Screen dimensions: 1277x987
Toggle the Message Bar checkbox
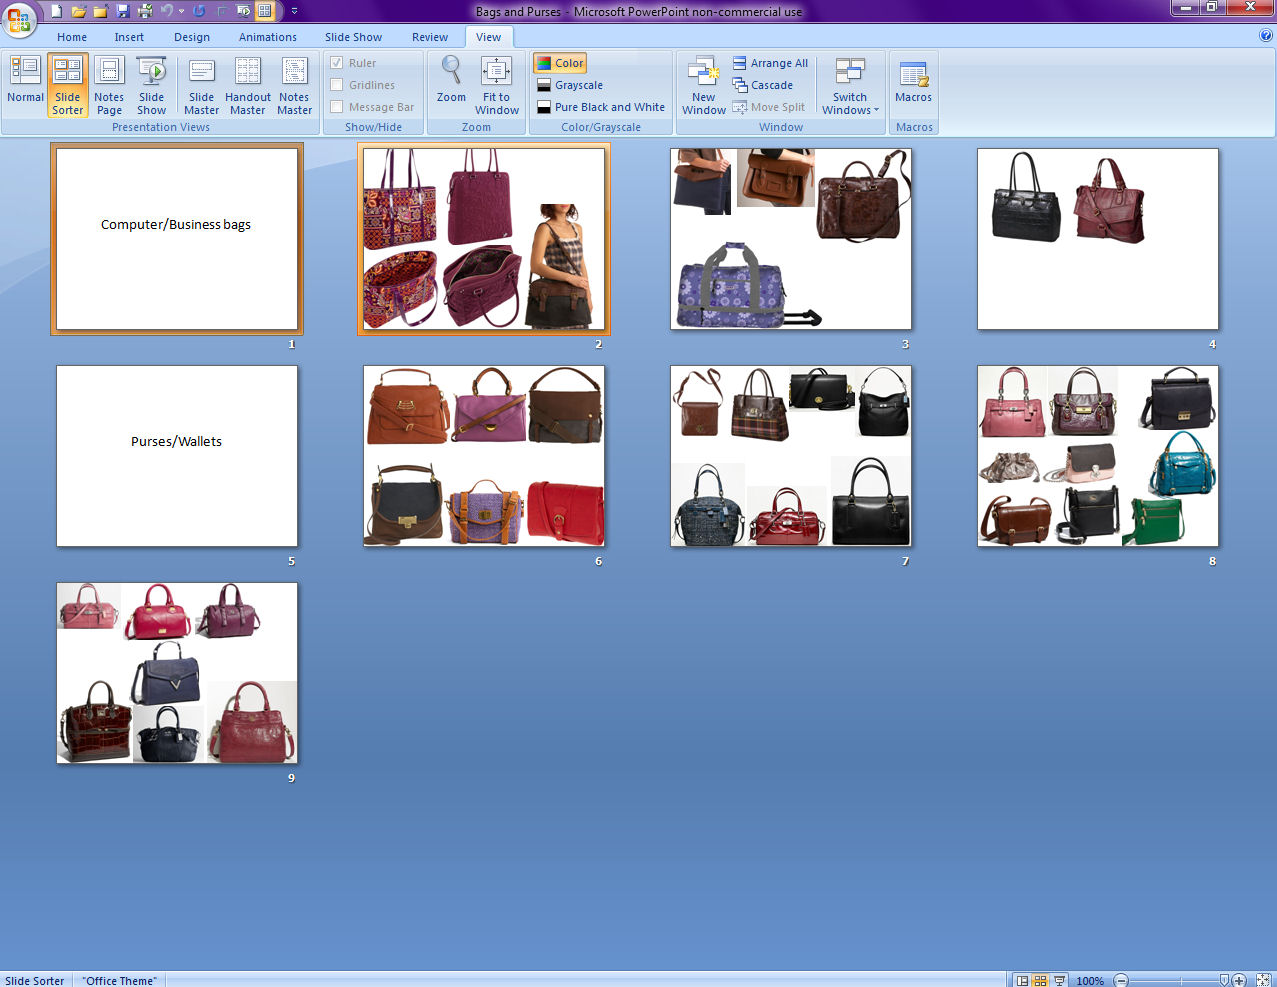(x=337, y=107)
